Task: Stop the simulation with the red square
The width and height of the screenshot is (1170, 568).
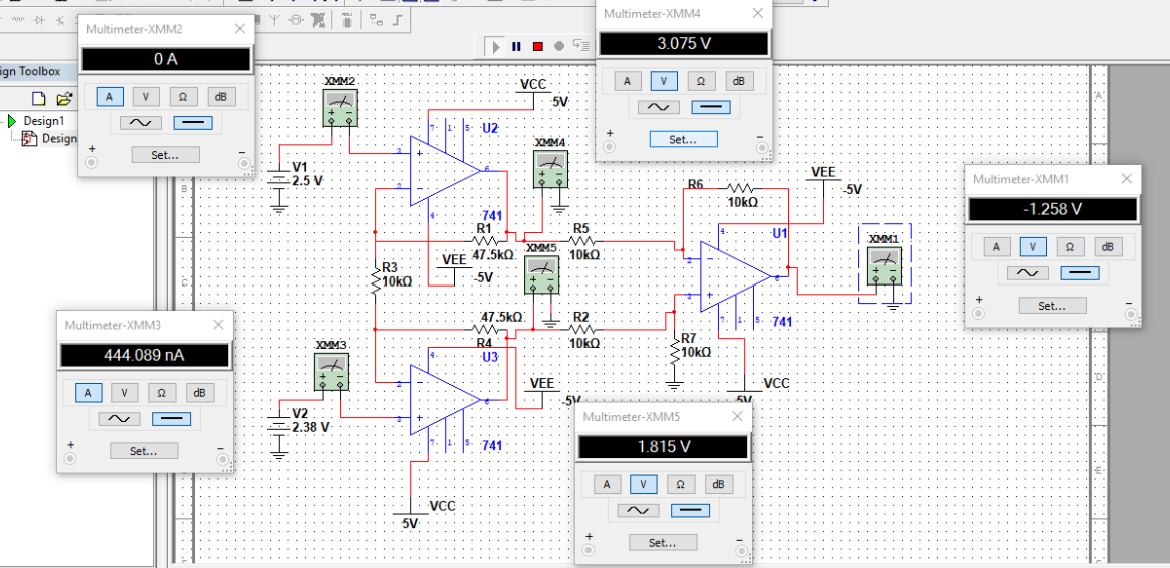Action: 537,46
